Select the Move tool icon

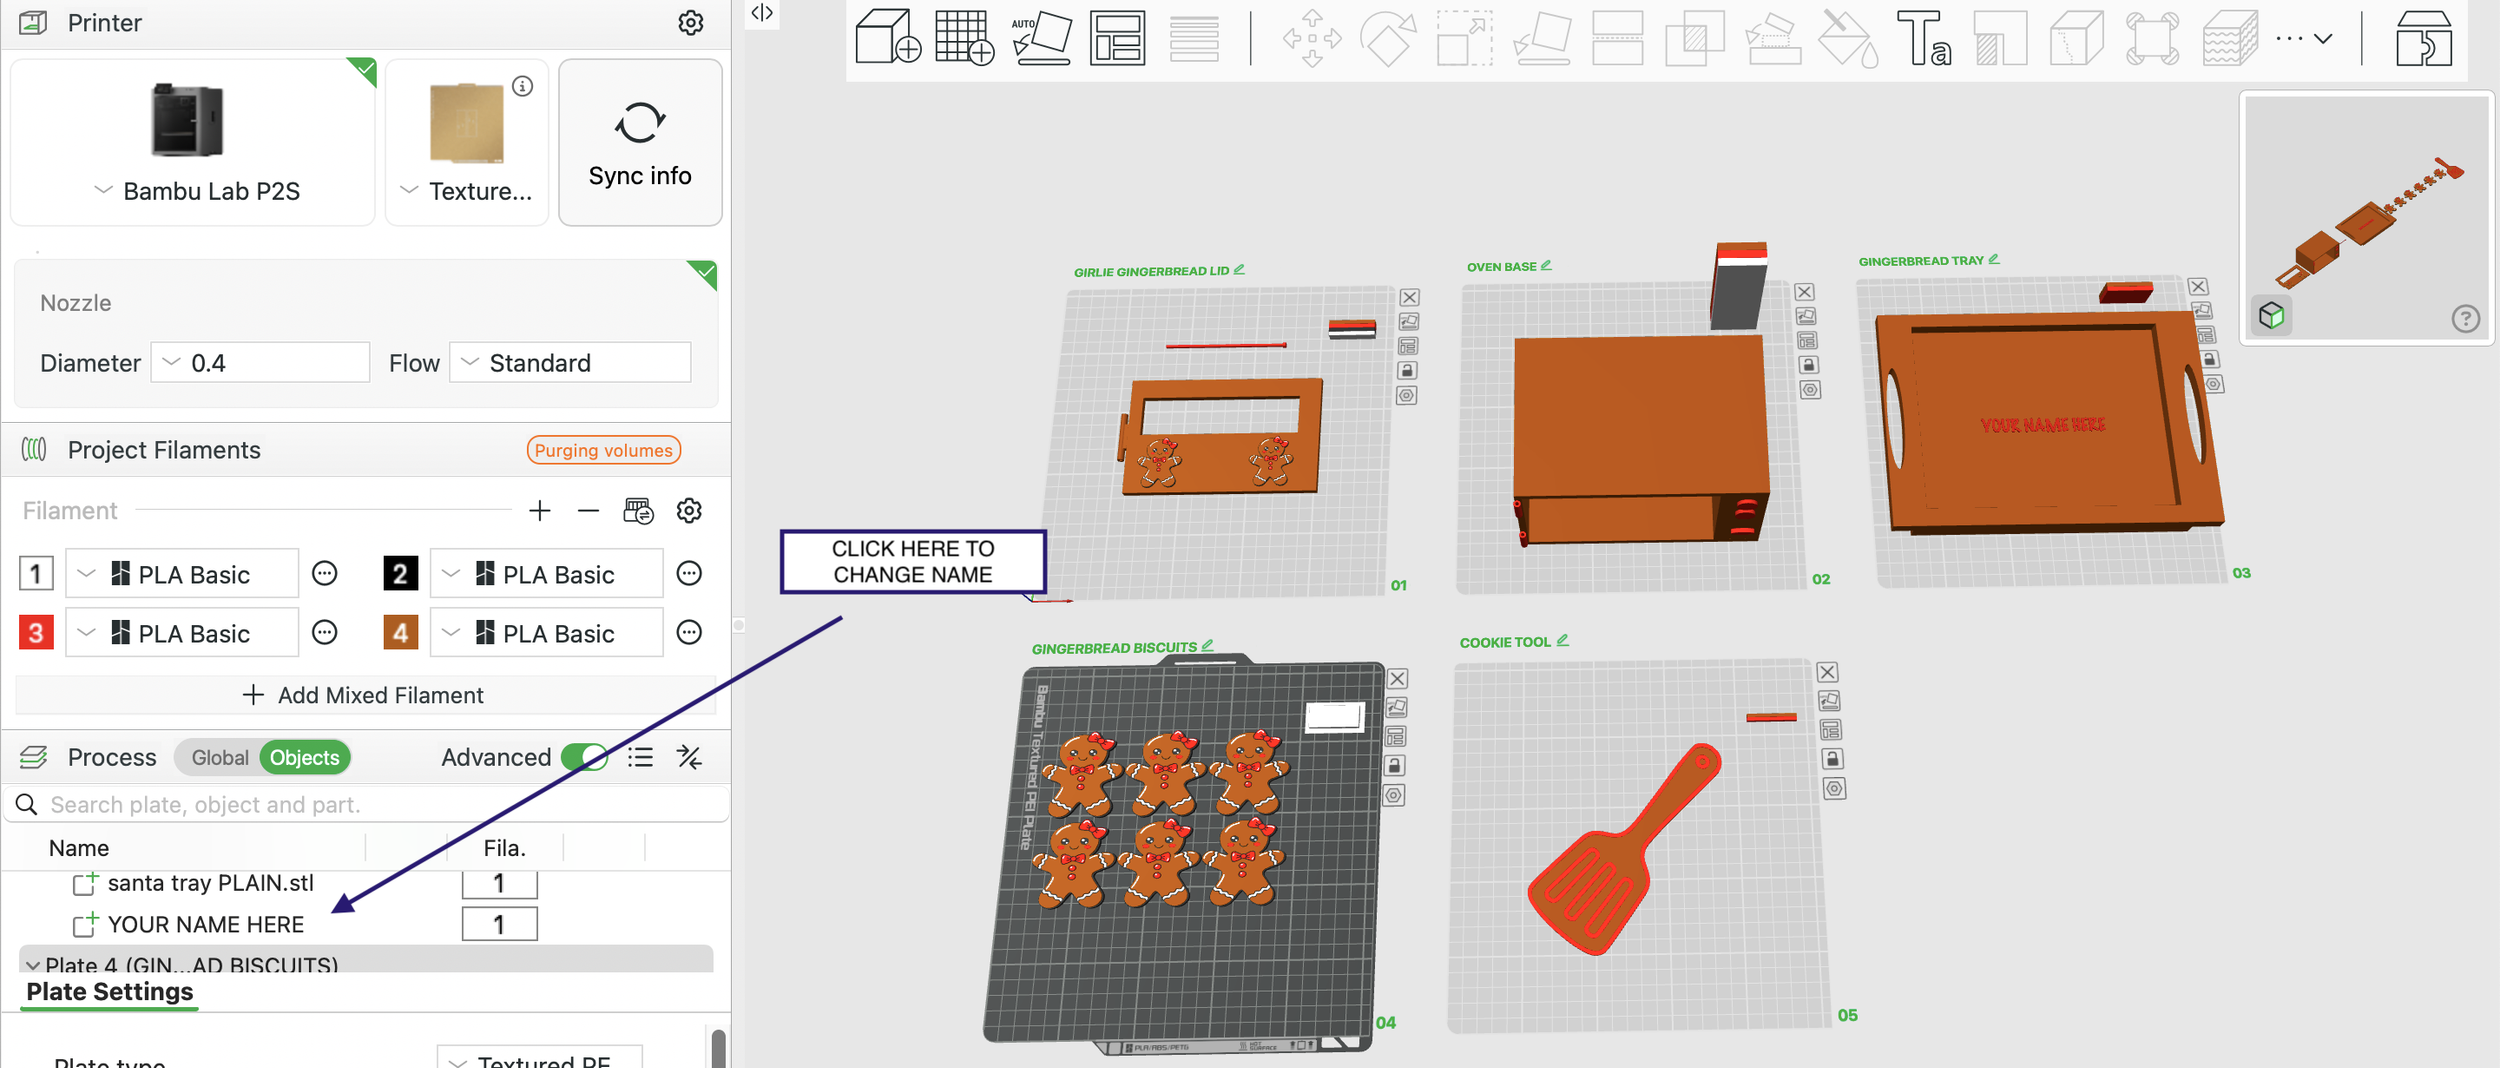coord(1312,39)
